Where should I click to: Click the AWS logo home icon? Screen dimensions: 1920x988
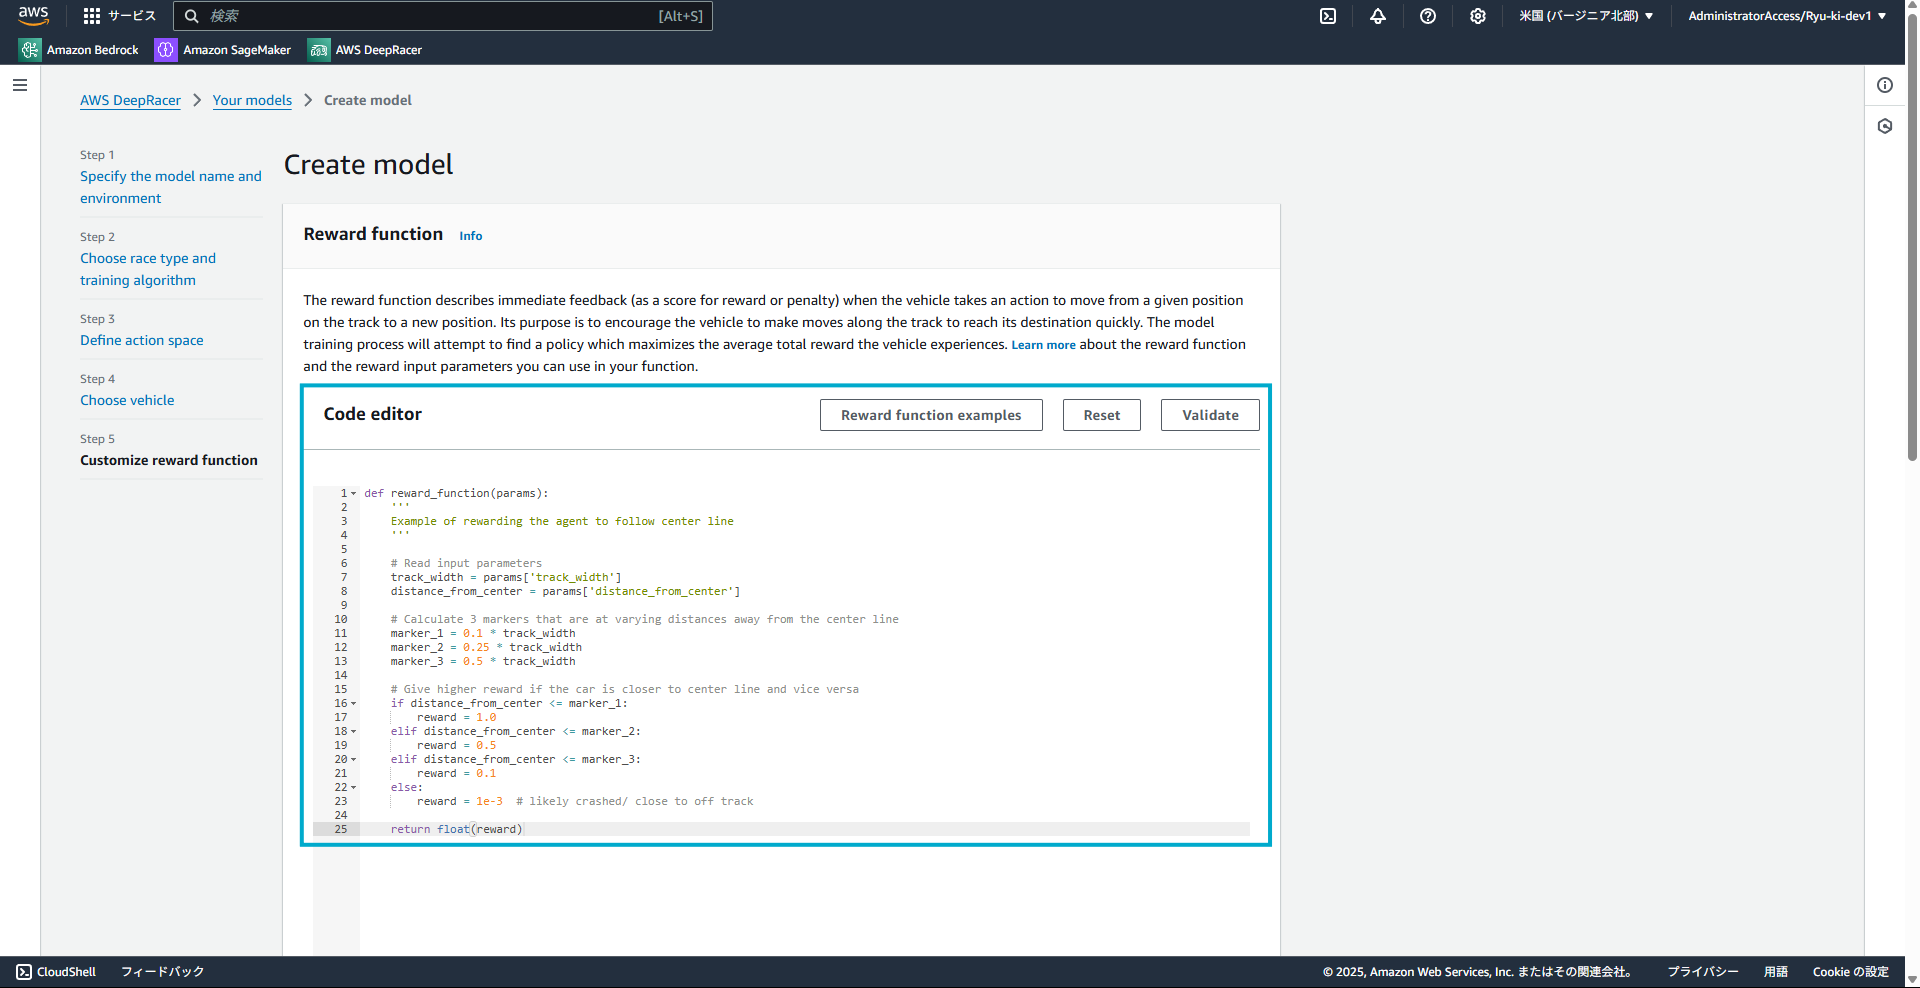[33, 15]
